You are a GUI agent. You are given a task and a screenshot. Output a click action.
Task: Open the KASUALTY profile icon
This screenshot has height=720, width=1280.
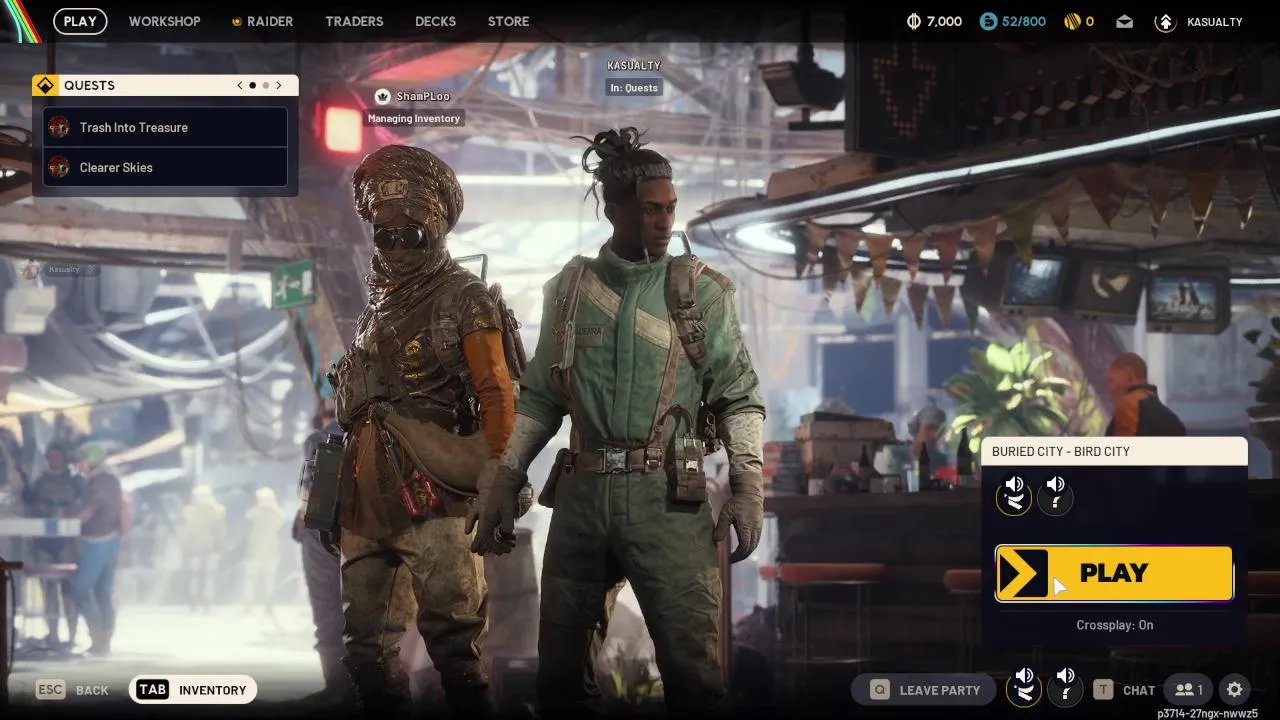coord(1165,21)
